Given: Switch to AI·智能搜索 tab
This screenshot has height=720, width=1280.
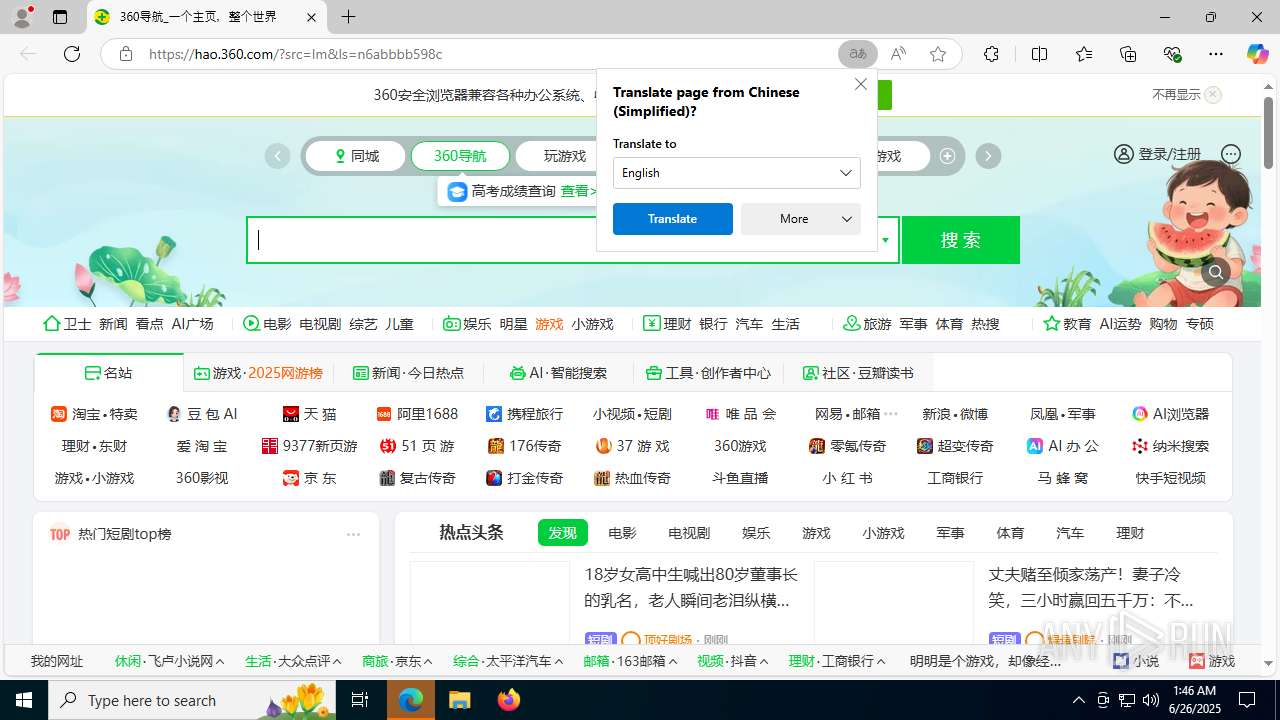Looking at the screenshot, I should [x=558, y=373].
